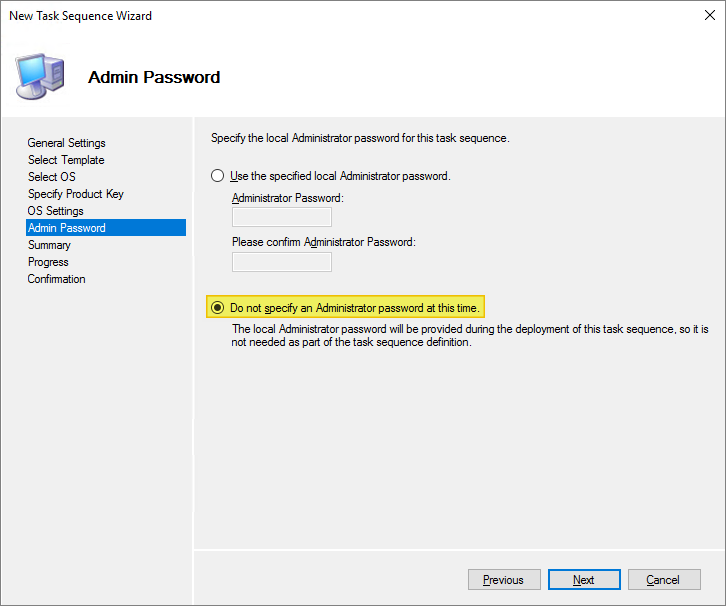
Task: Cancel the task sequence wizard
Action: pos(663,580)
